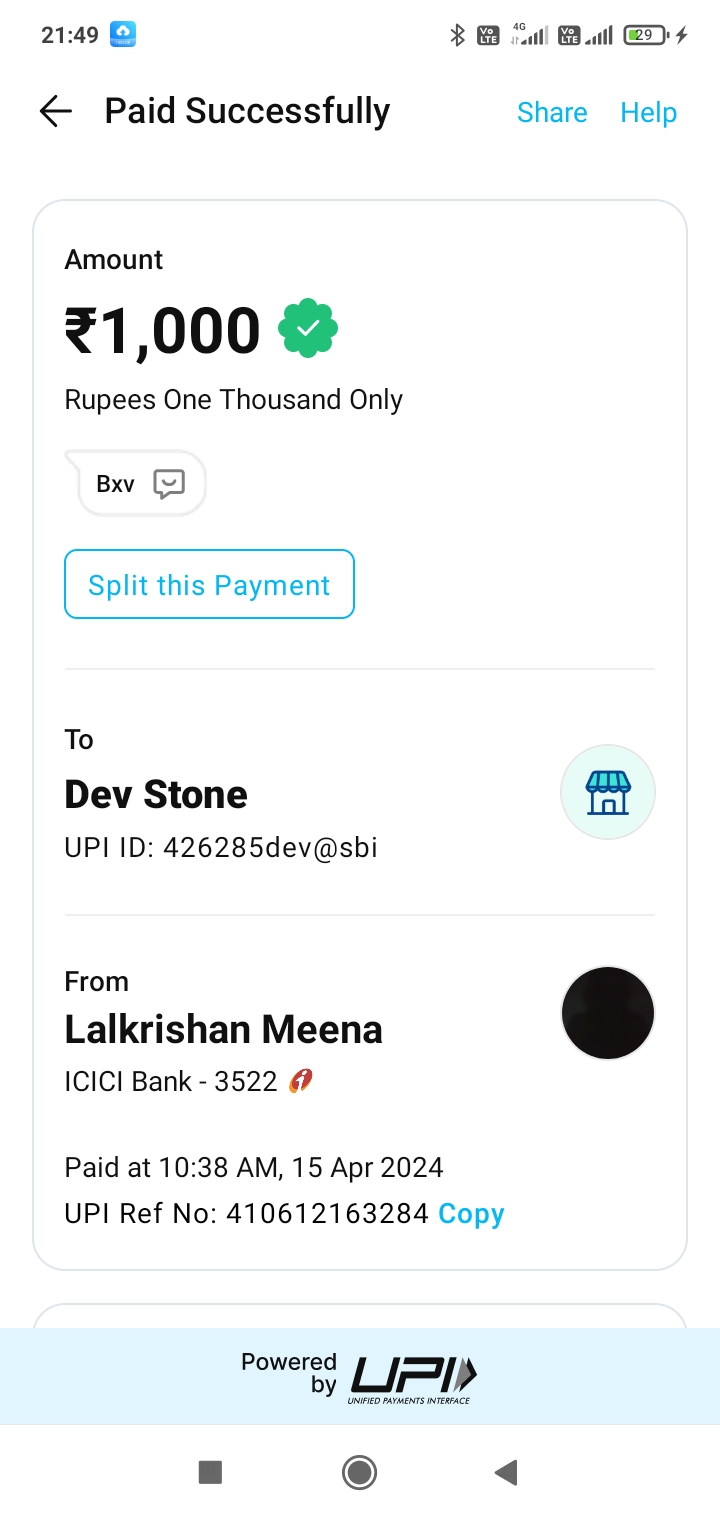Tap the Bluetooth icon in status bar

[x=457, y=35]
